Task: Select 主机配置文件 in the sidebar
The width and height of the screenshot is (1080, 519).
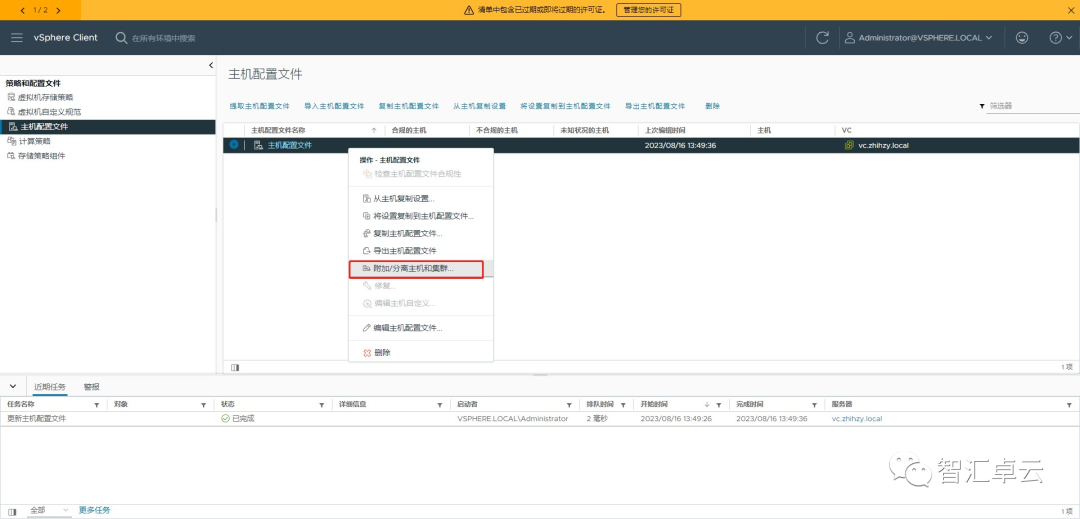Action: click(107, 127)
